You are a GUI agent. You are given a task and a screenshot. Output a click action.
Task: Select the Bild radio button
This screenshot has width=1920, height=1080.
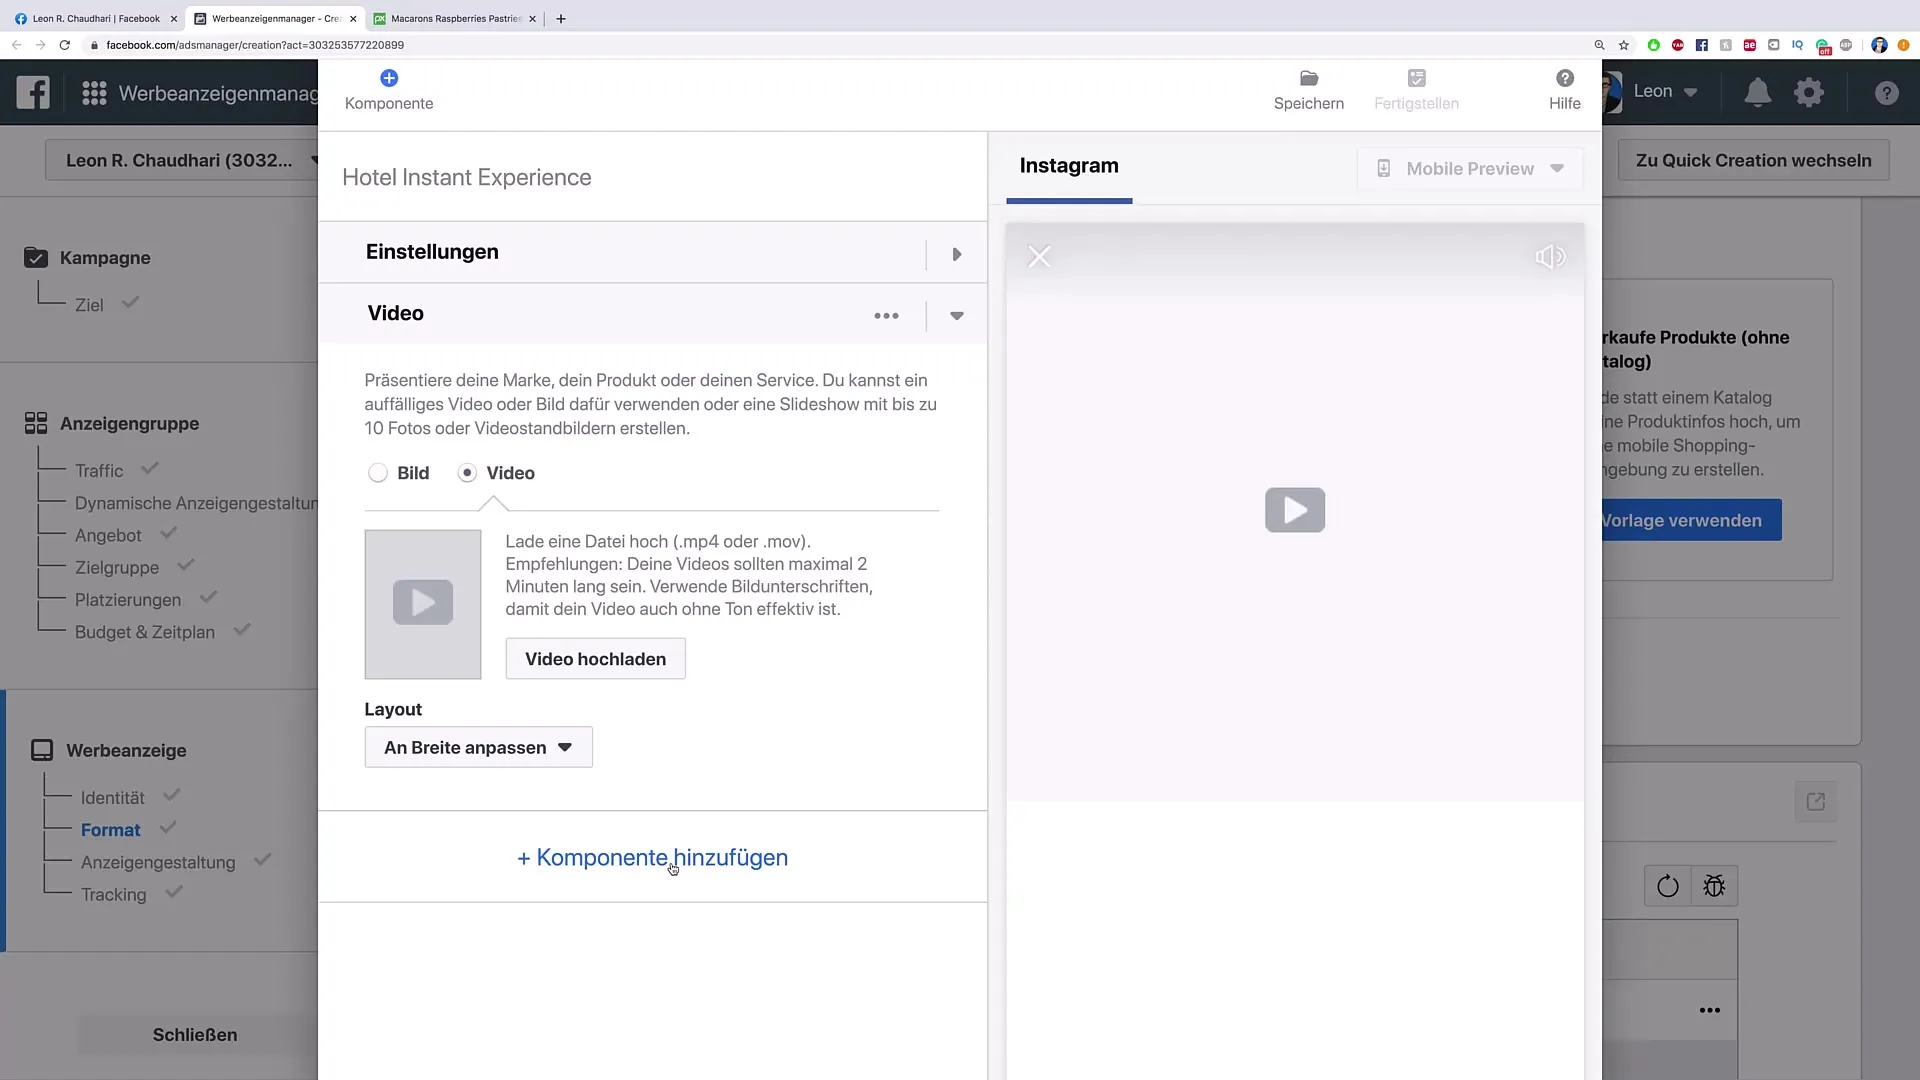point(377,472)
